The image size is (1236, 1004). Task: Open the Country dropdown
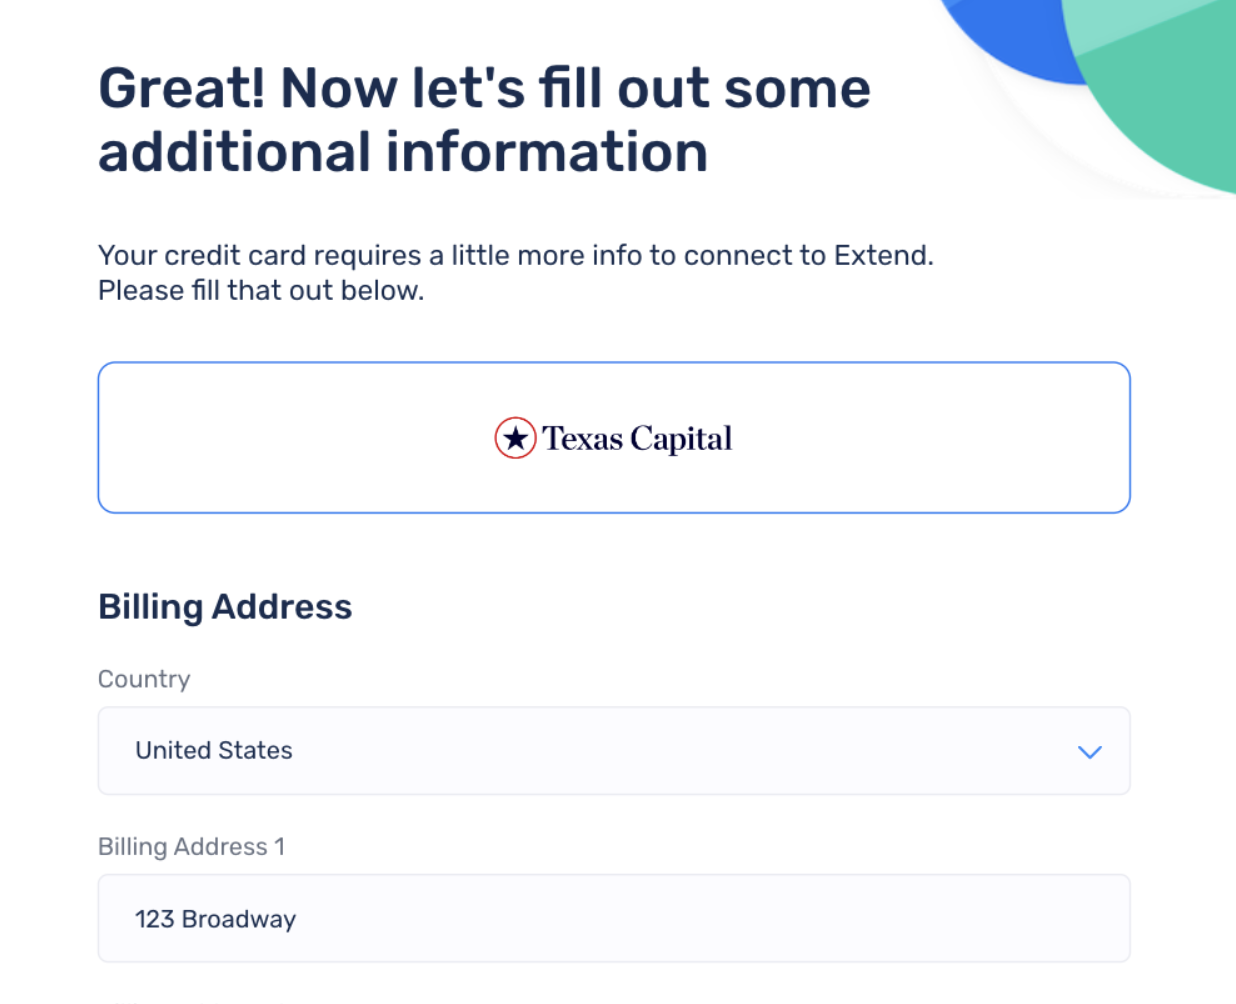(614, 751)
